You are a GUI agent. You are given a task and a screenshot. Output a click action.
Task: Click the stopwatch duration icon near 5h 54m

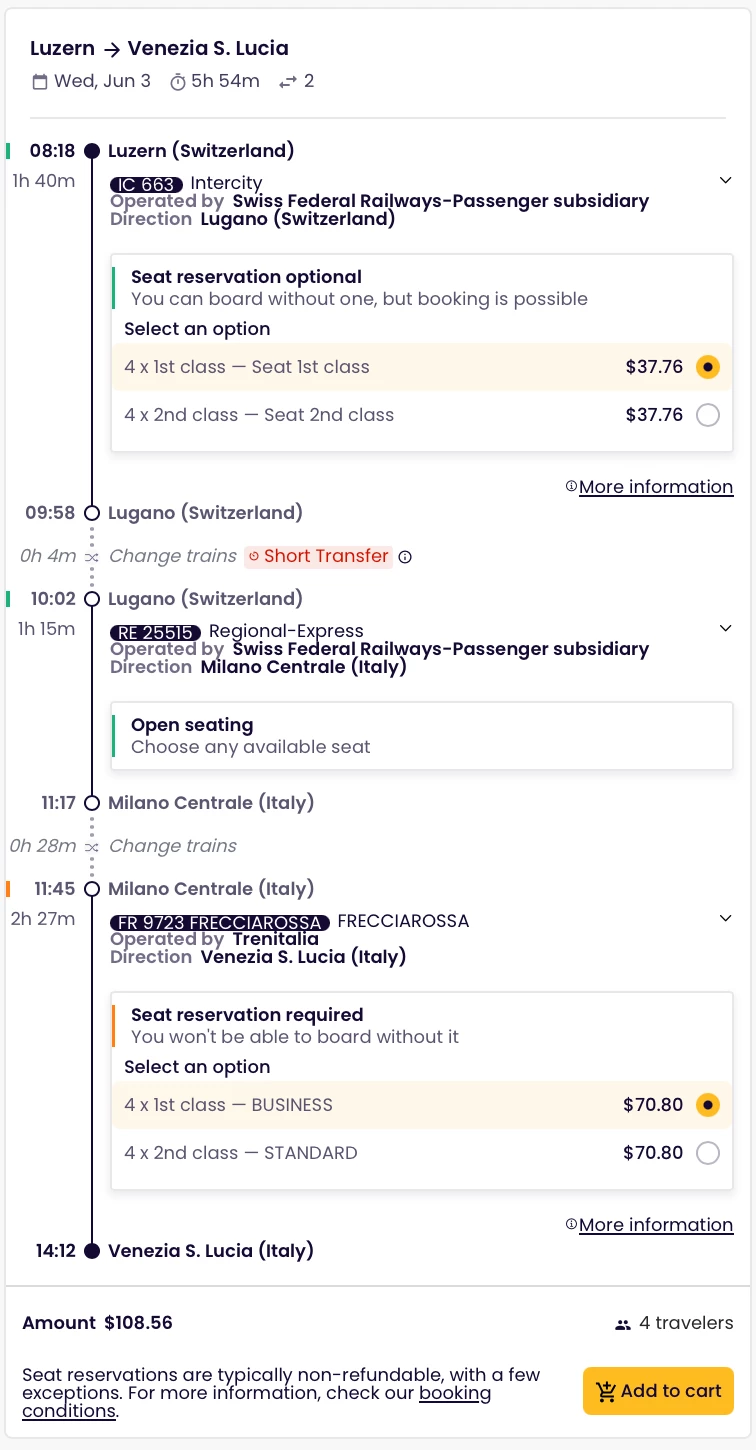(x=178, y=82)
